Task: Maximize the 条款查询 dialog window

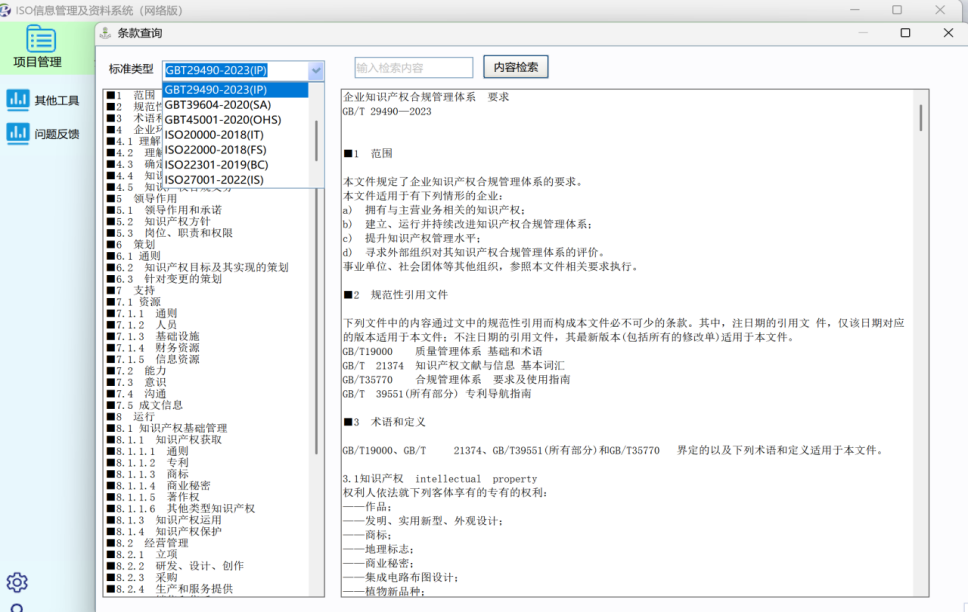Action: pyautogui.click(x=905, y=33)
